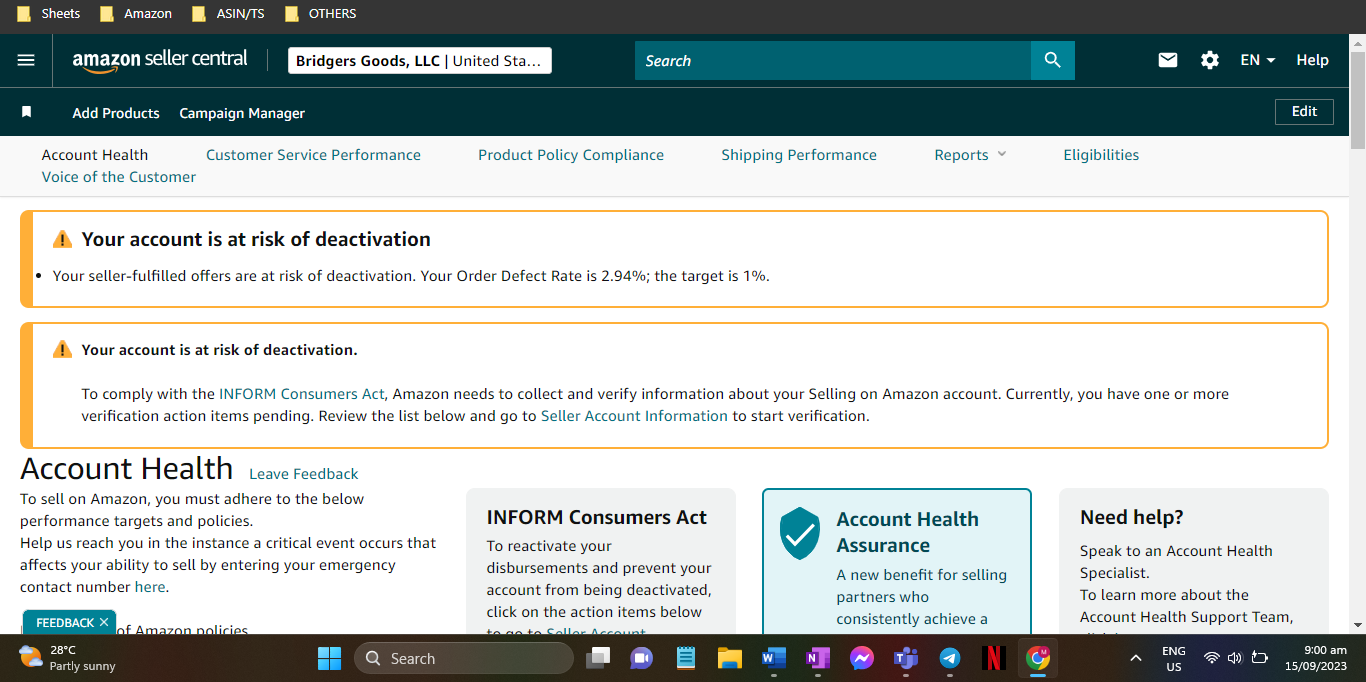Click the Account Health Assurance shield icon
The height and width of the screenshot is (682, 1366).
click(x=800, y=533)
